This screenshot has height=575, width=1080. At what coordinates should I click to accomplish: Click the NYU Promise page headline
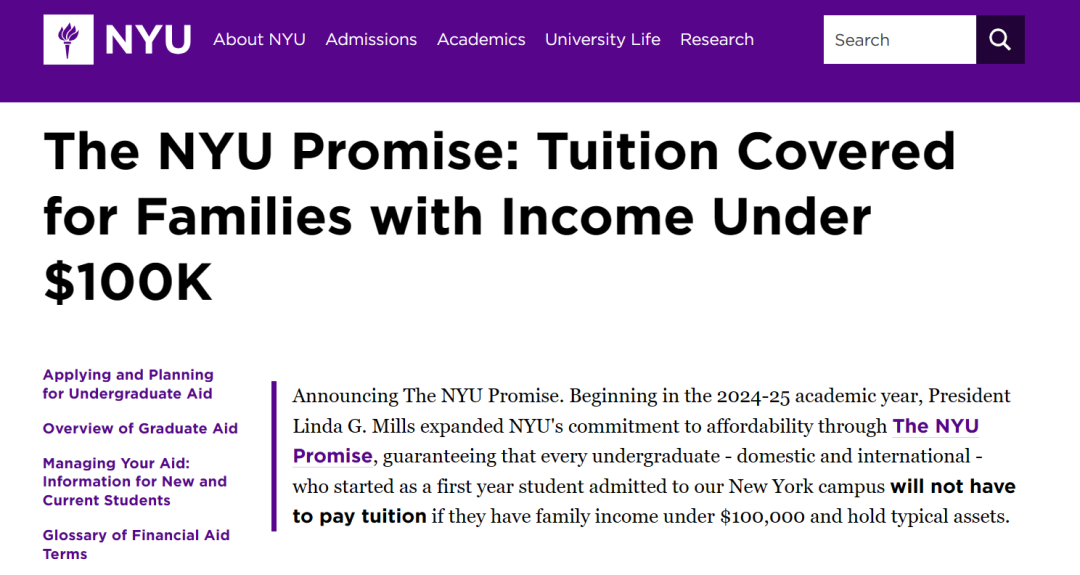pyautogui.click(x=499, y=216)
